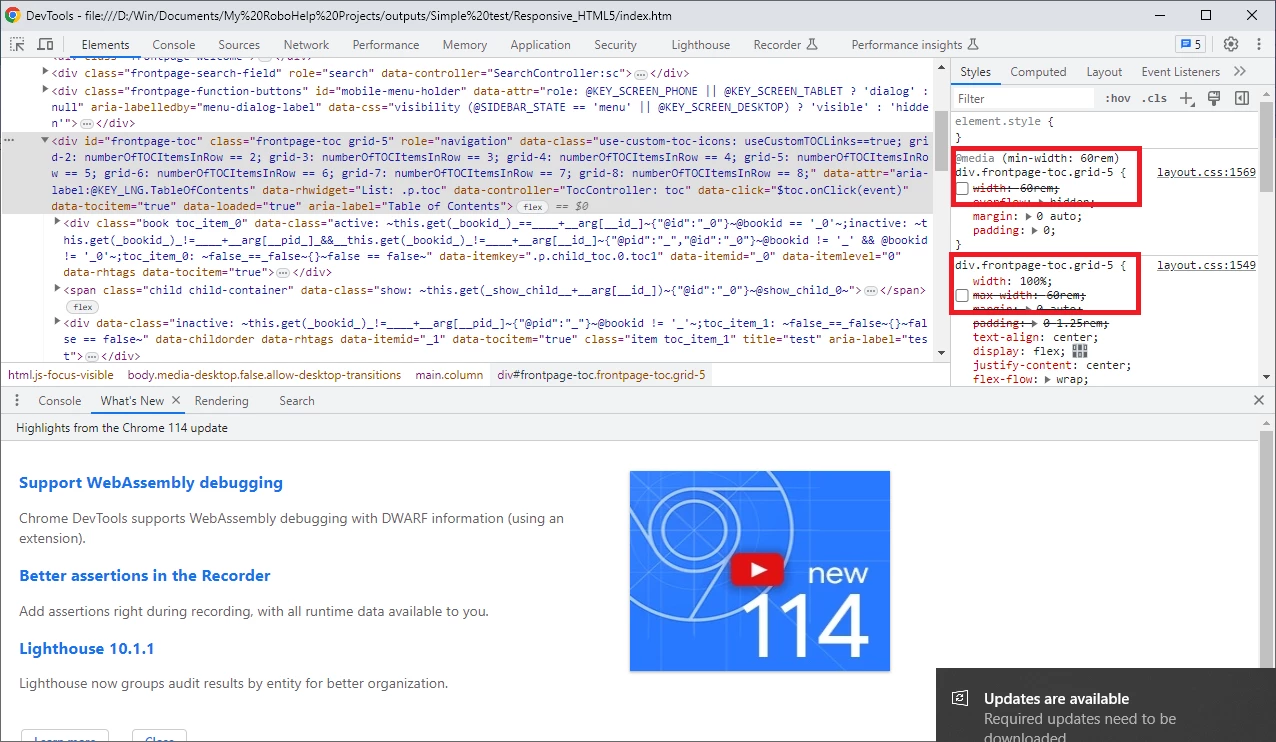
Task: Open the Event Listeners sidebar tab
Action: [x=1180, y=71]
